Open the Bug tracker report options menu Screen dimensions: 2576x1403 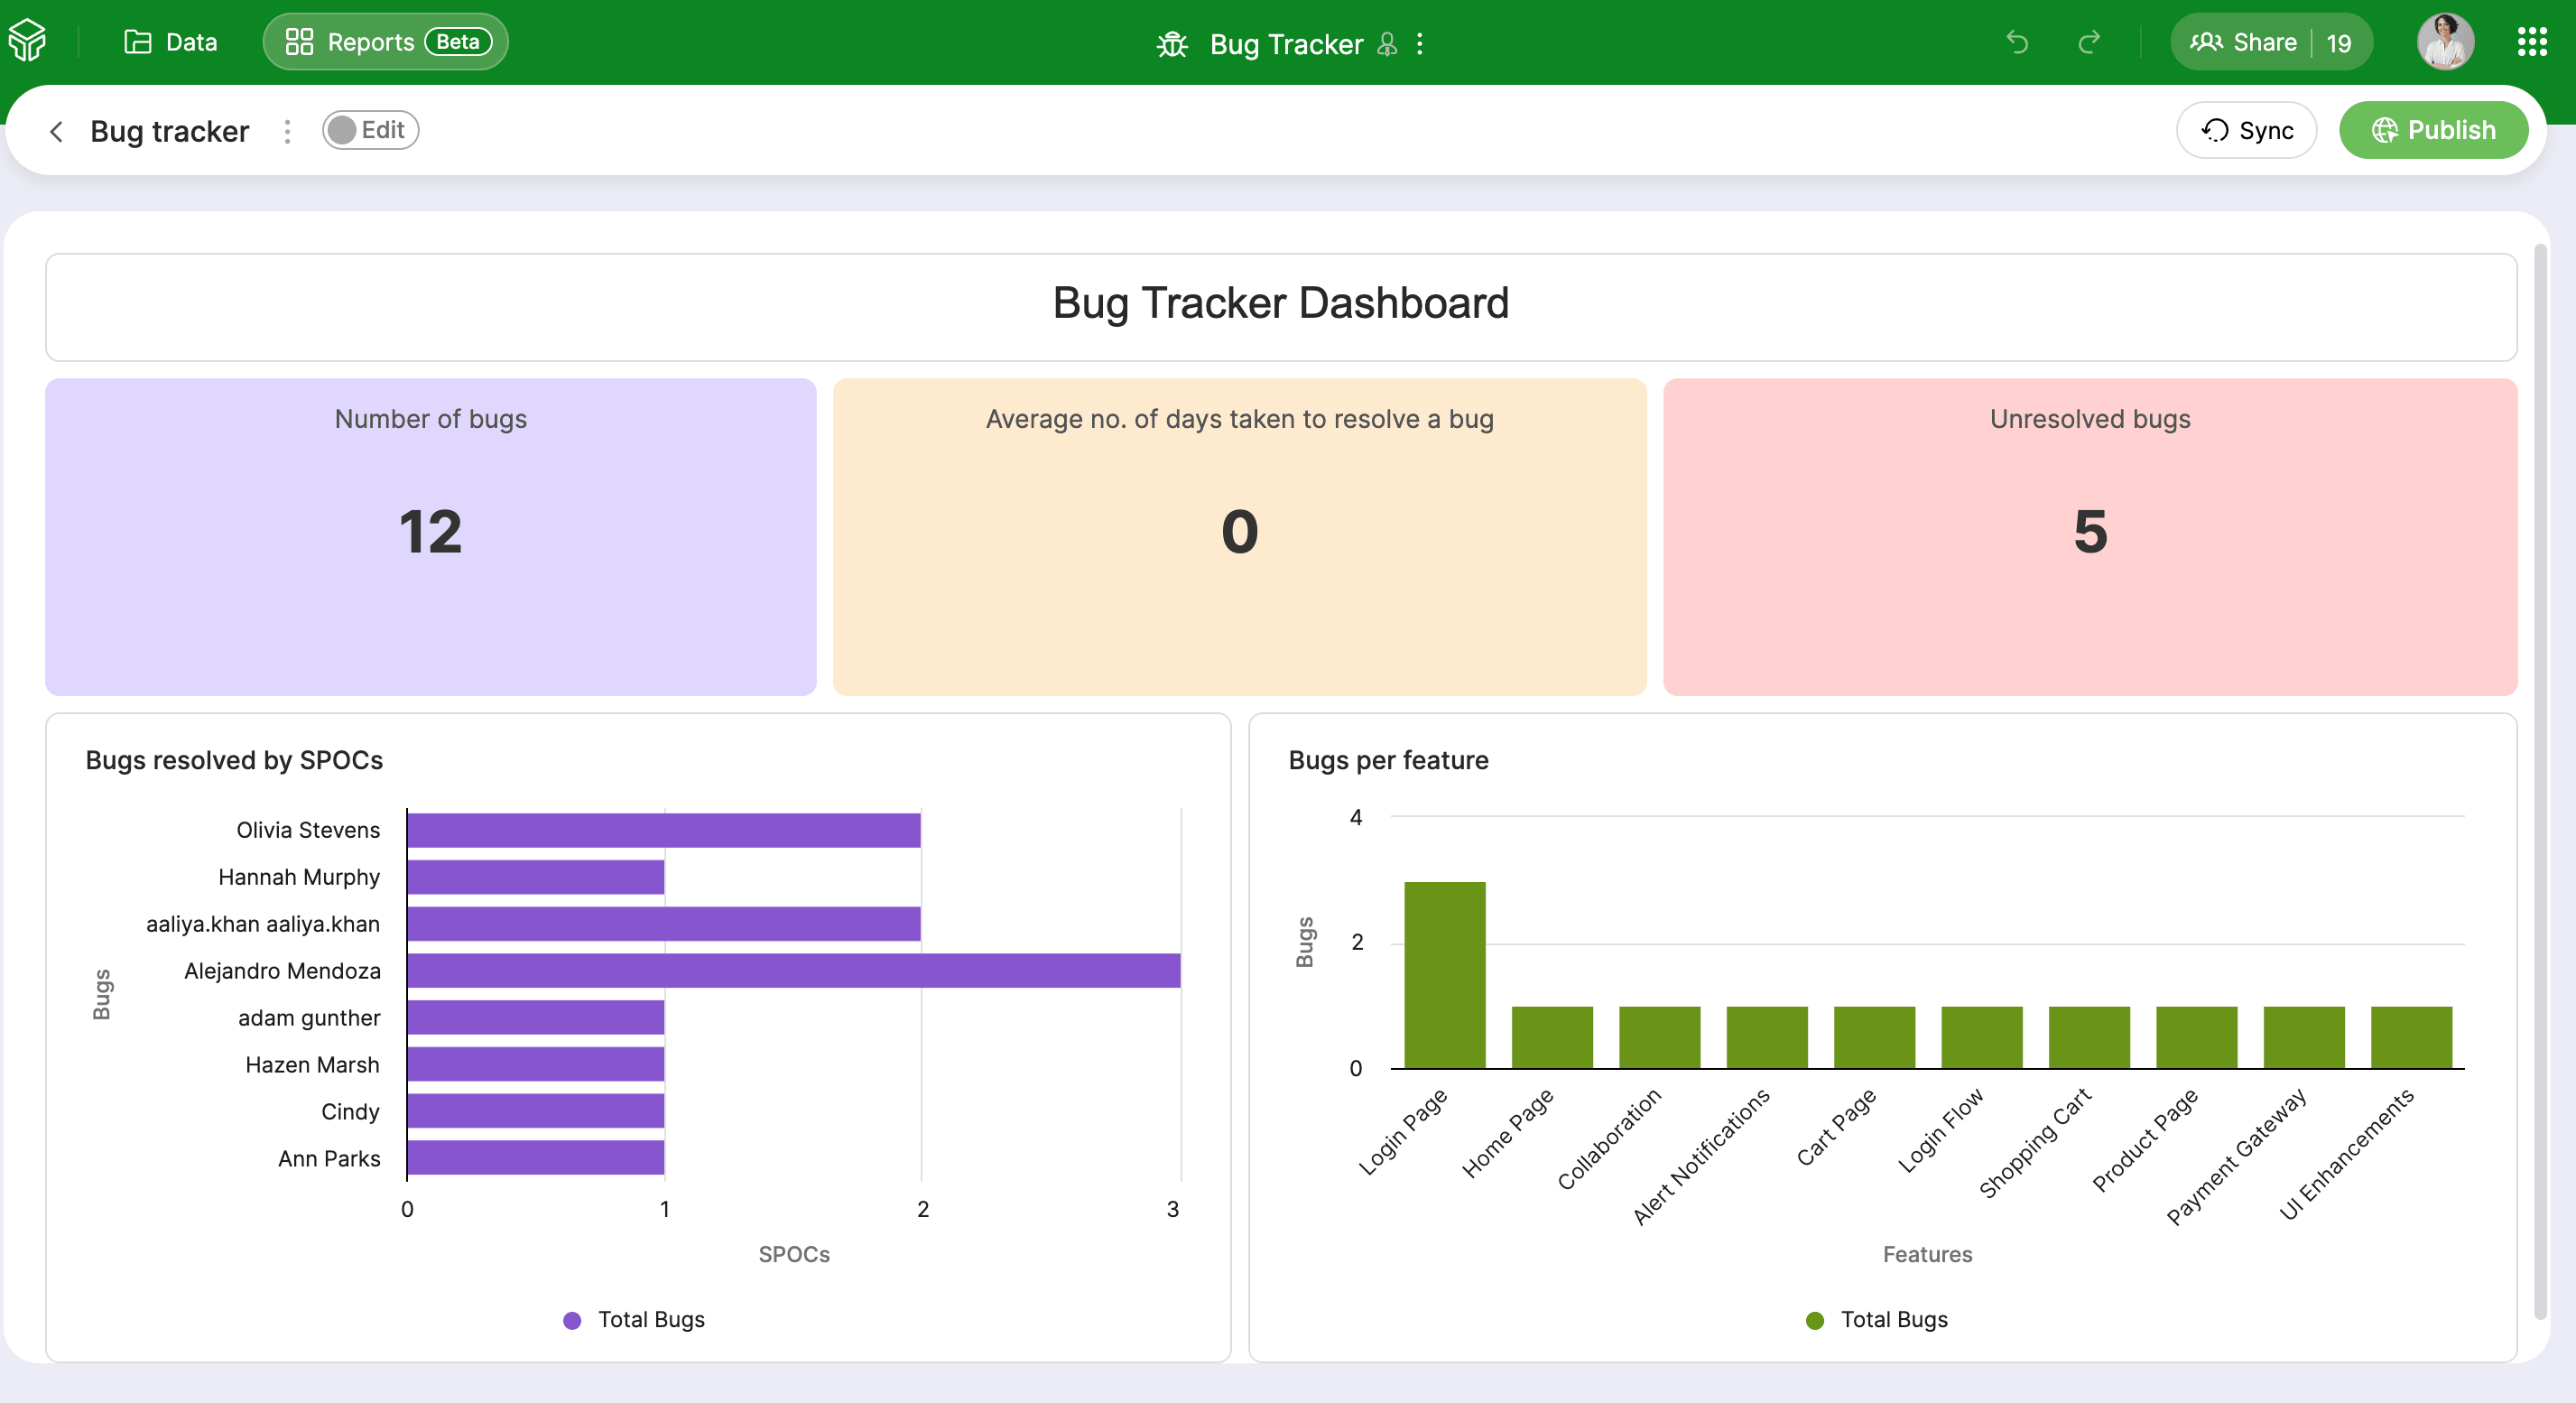coord(287,131)
